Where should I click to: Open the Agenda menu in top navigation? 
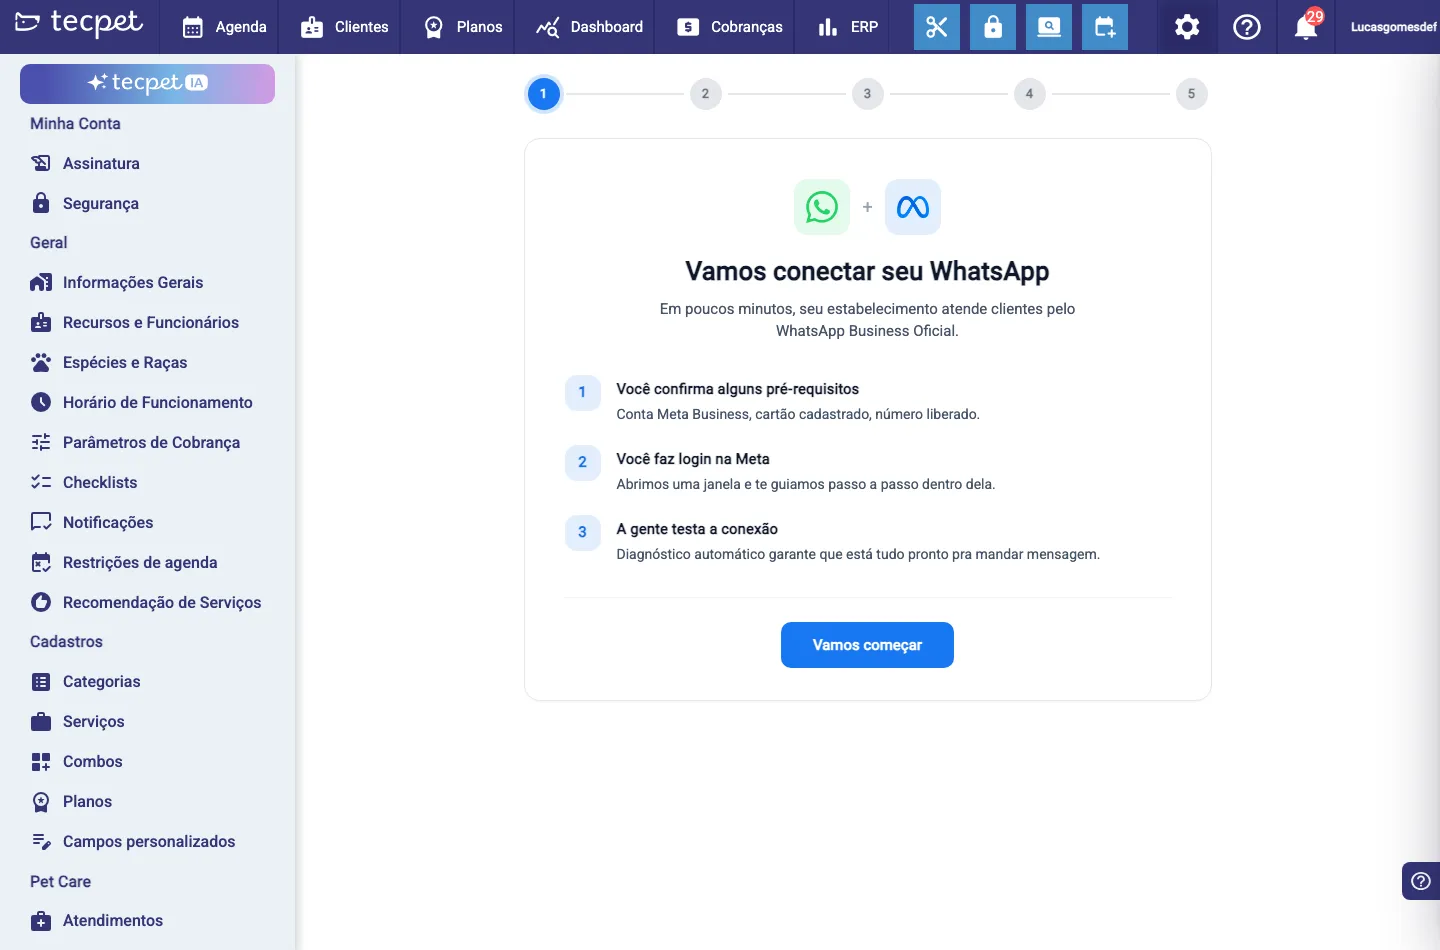point(225,27)
